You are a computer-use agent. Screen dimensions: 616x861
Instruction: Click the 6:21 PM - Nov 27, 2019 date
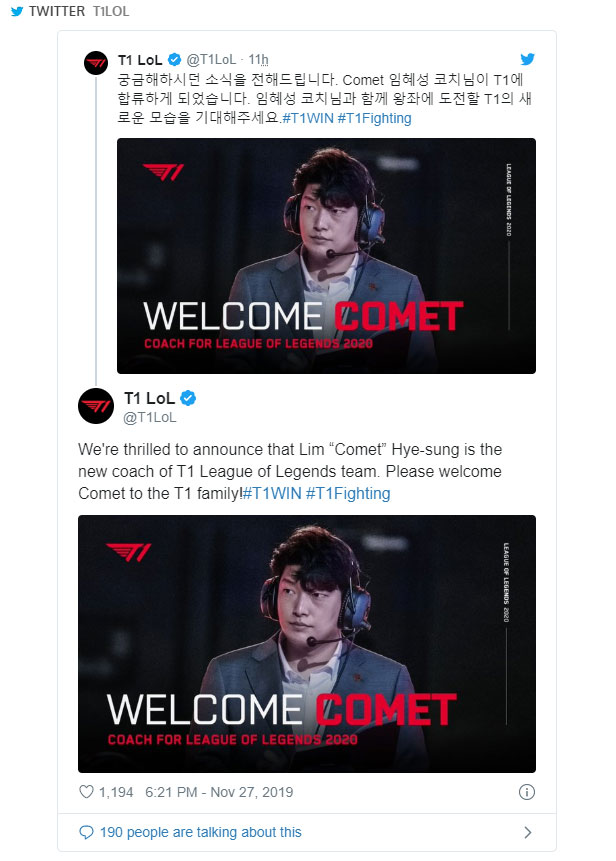pyautogui.click(x=219, y=792)
